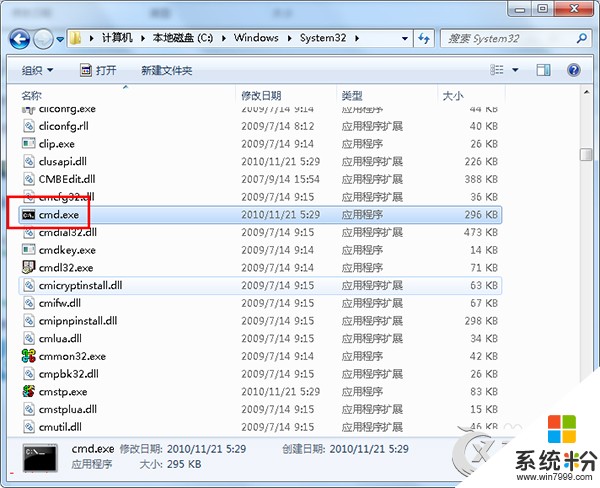Screen dimensions: 600x488
Task: Select 本地磁盘 (C:) in the address path
Action: (x=183, y=38)
